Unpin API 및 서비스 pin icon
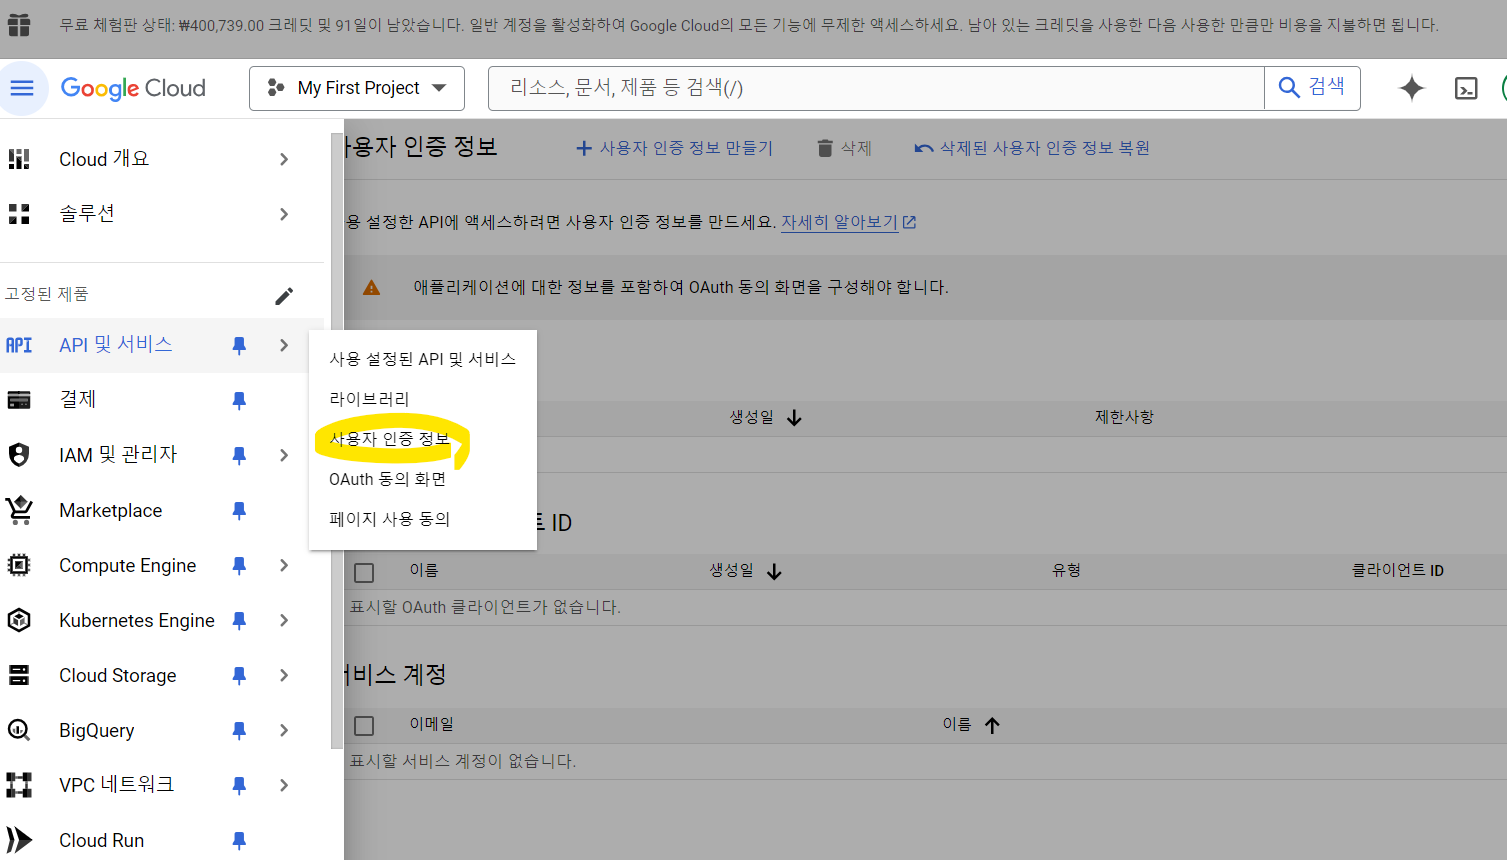Screen dimensions: 1507x860 pos(239,345)
